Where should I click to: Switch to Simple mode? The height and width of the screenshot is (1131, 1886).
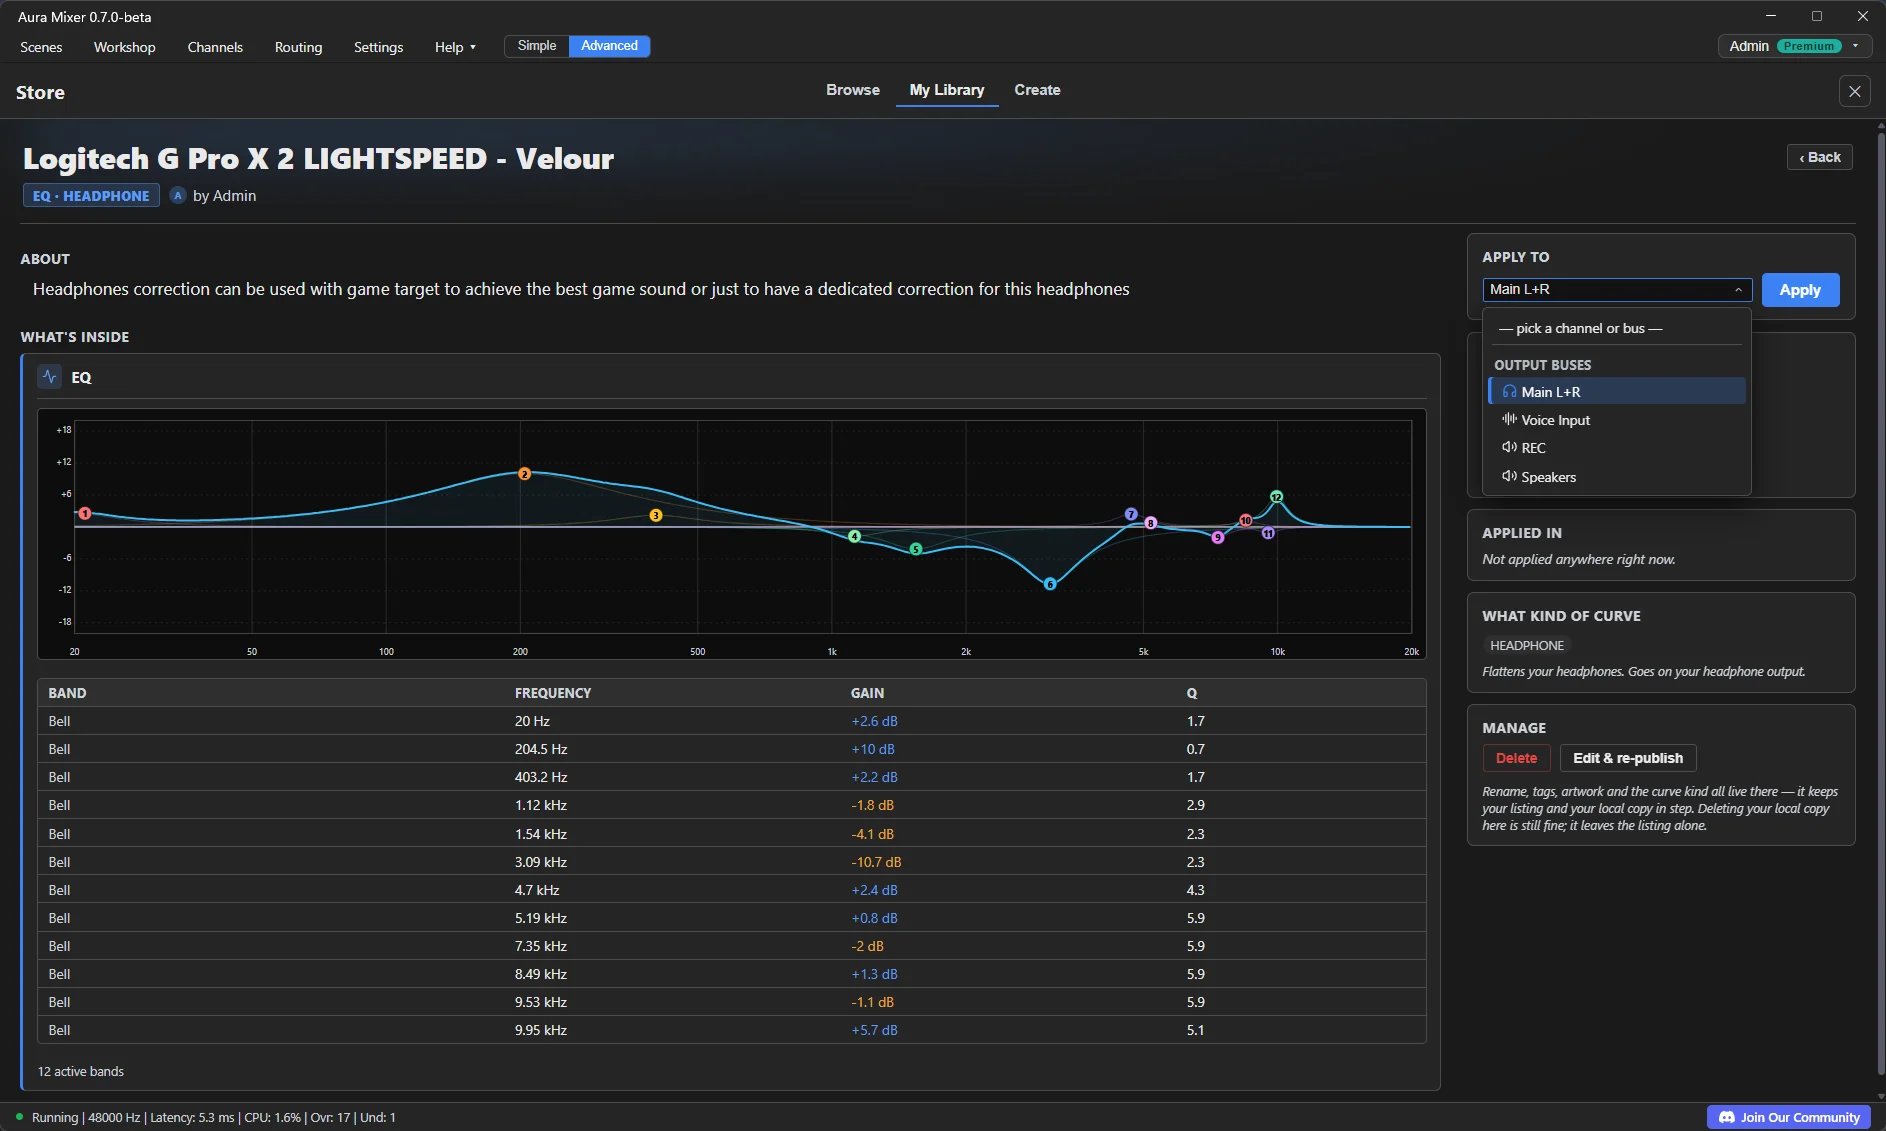(x=537, y=46)
